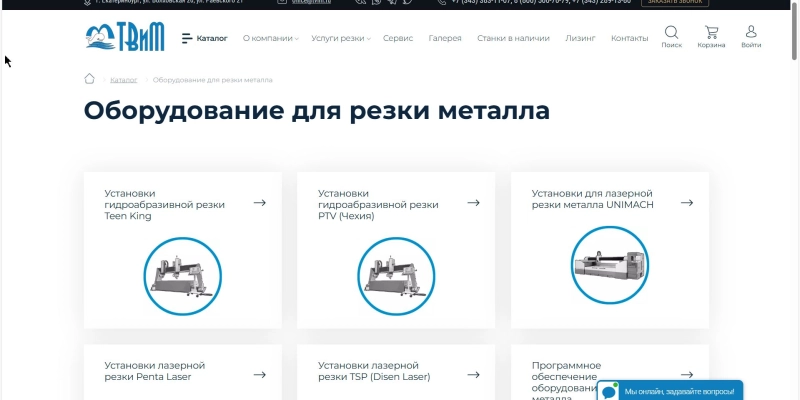
Task: Click the arrow on PTV (Чехия) card
Action: click(474, 203)
